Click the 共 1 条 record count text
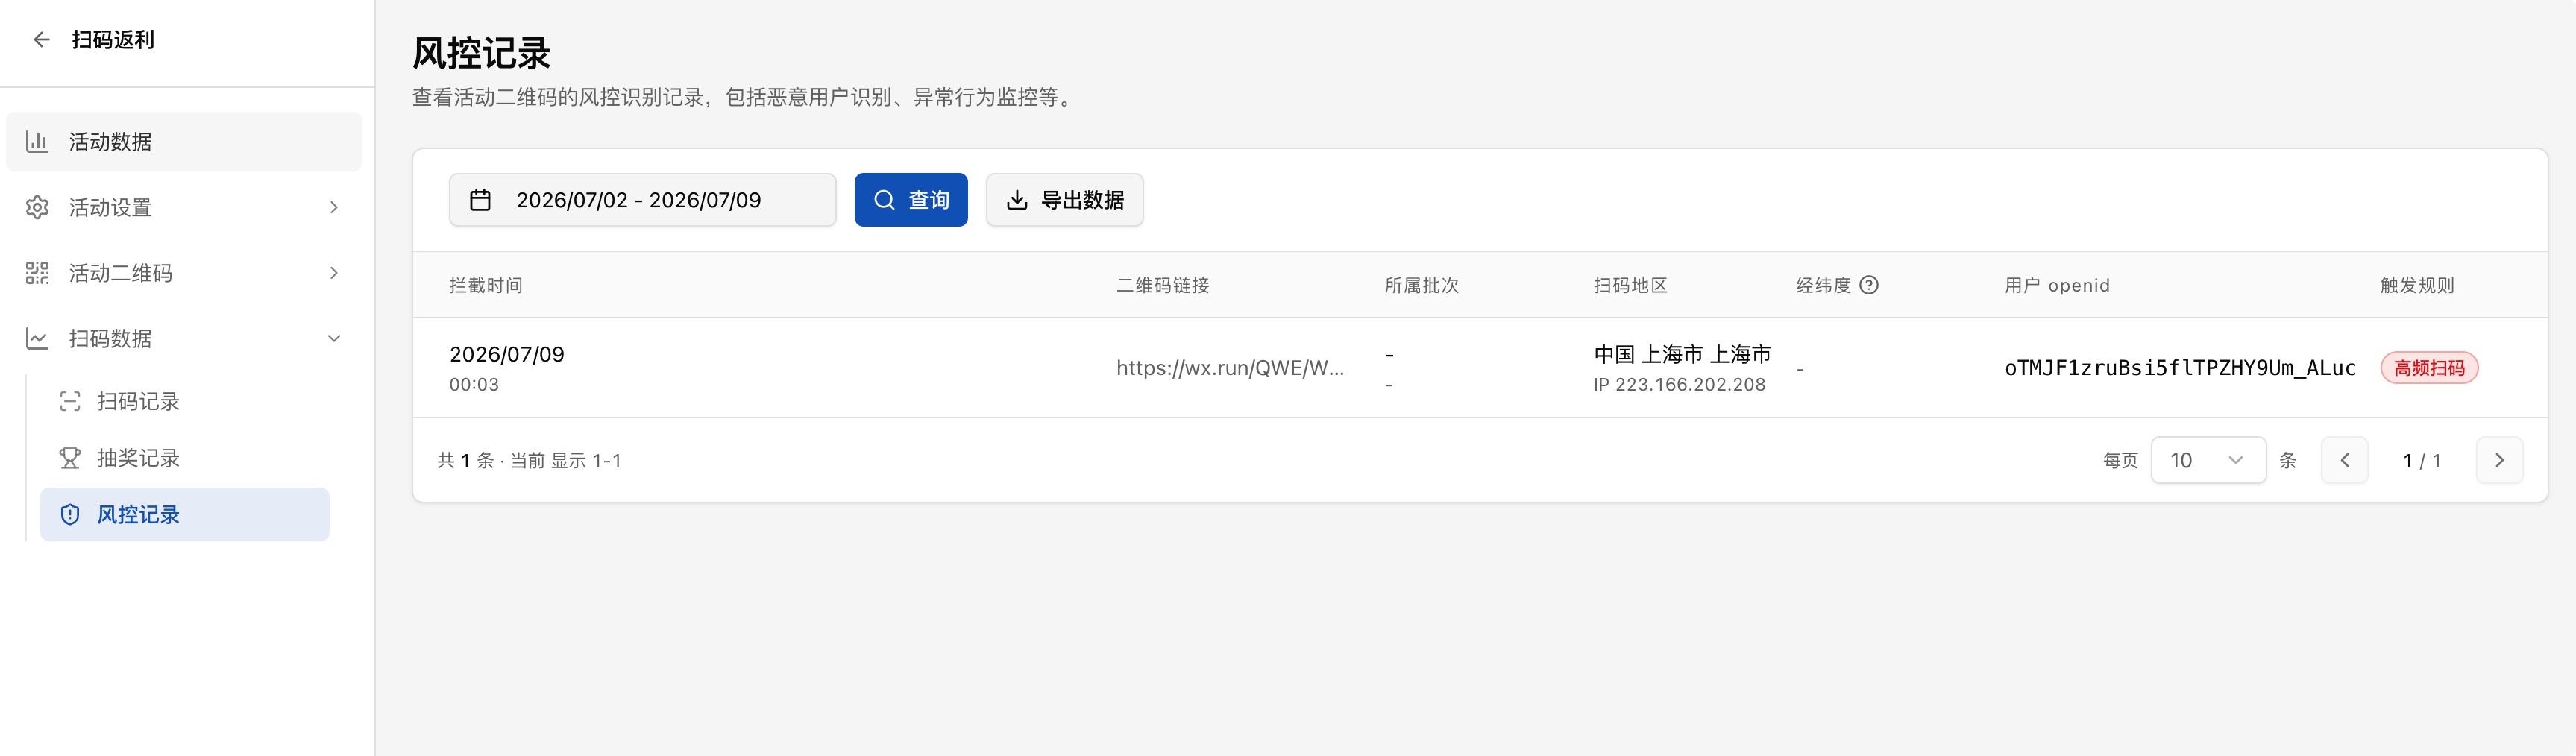The height and width of the screenshot is (756, 2576). [466, 460]
